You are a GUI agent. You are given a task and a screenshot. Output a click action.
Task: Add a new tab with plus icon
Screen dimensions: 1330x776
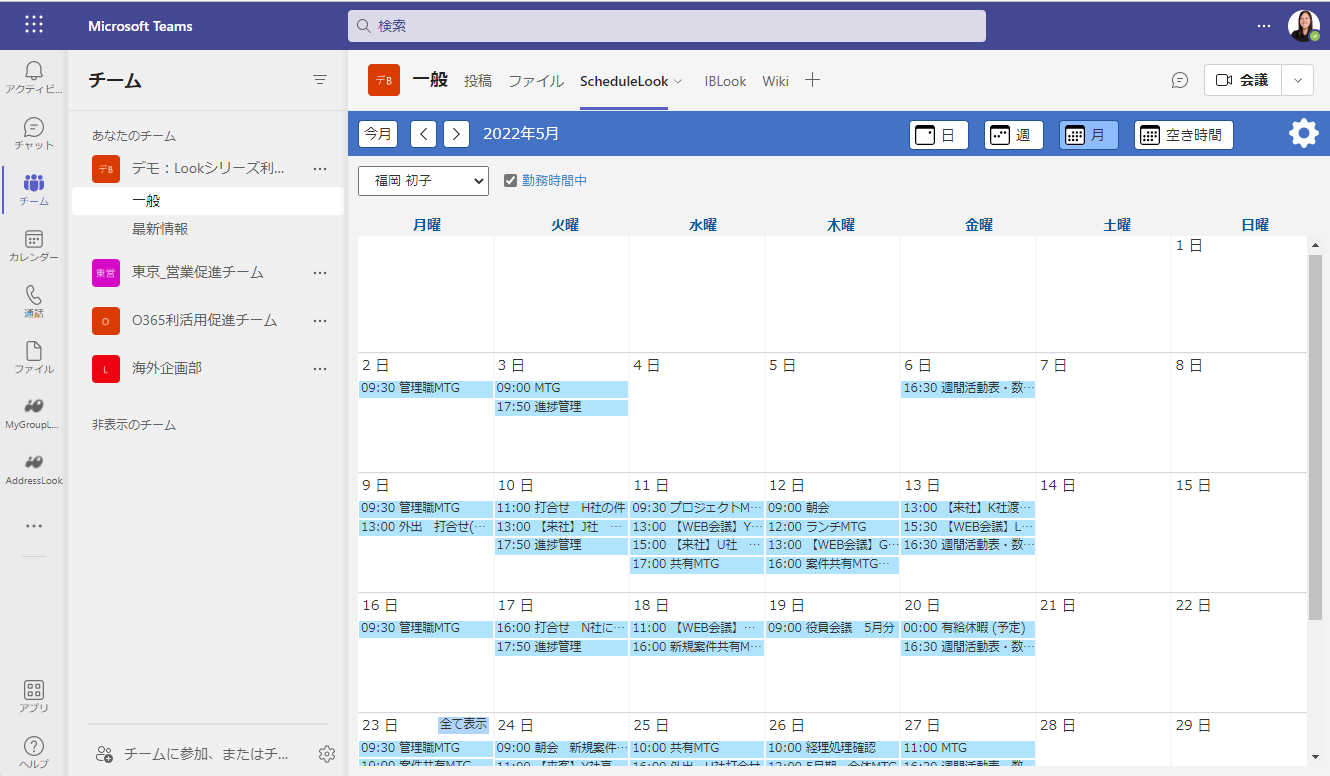[812, 81]
